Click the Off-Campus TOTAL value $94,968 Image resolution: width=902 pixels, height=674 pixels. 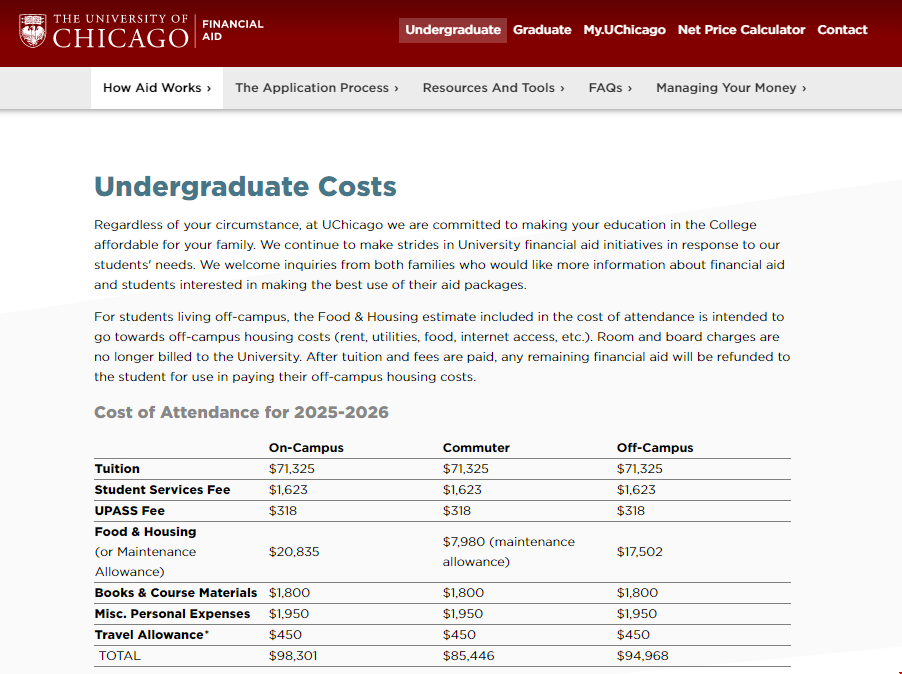point(641,655)
